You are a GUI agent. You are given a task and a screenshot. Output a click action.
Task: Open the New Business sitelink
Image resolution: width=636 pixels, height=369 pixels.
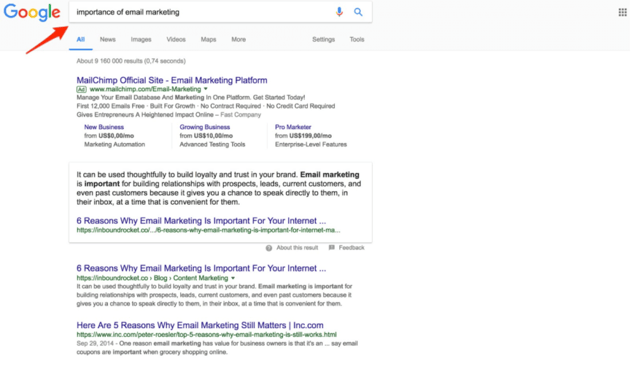pyautogui.click(x=104, y=127)
